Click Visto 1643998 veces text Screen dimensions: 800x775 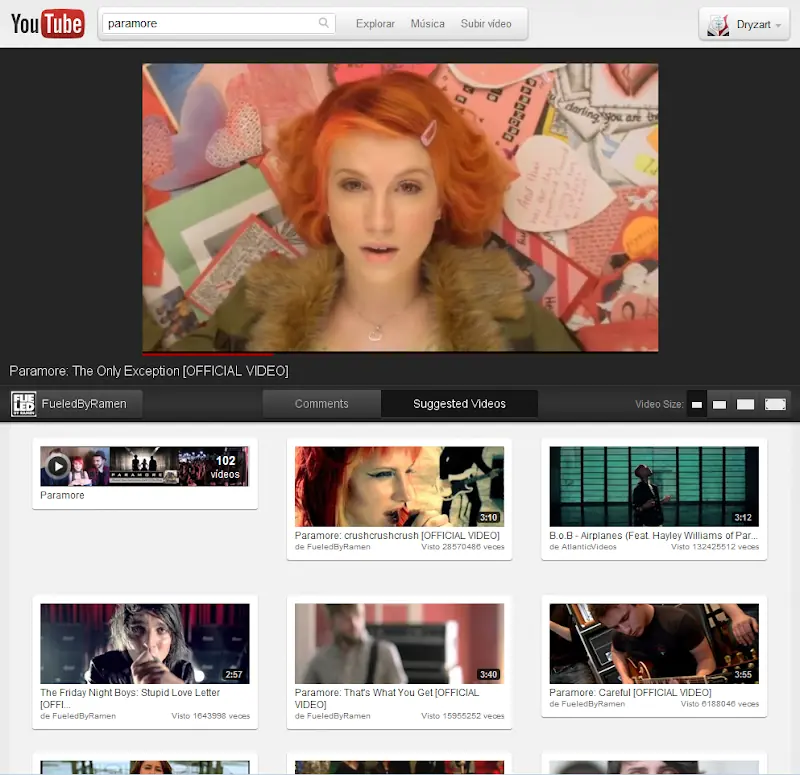coord(211,716)
